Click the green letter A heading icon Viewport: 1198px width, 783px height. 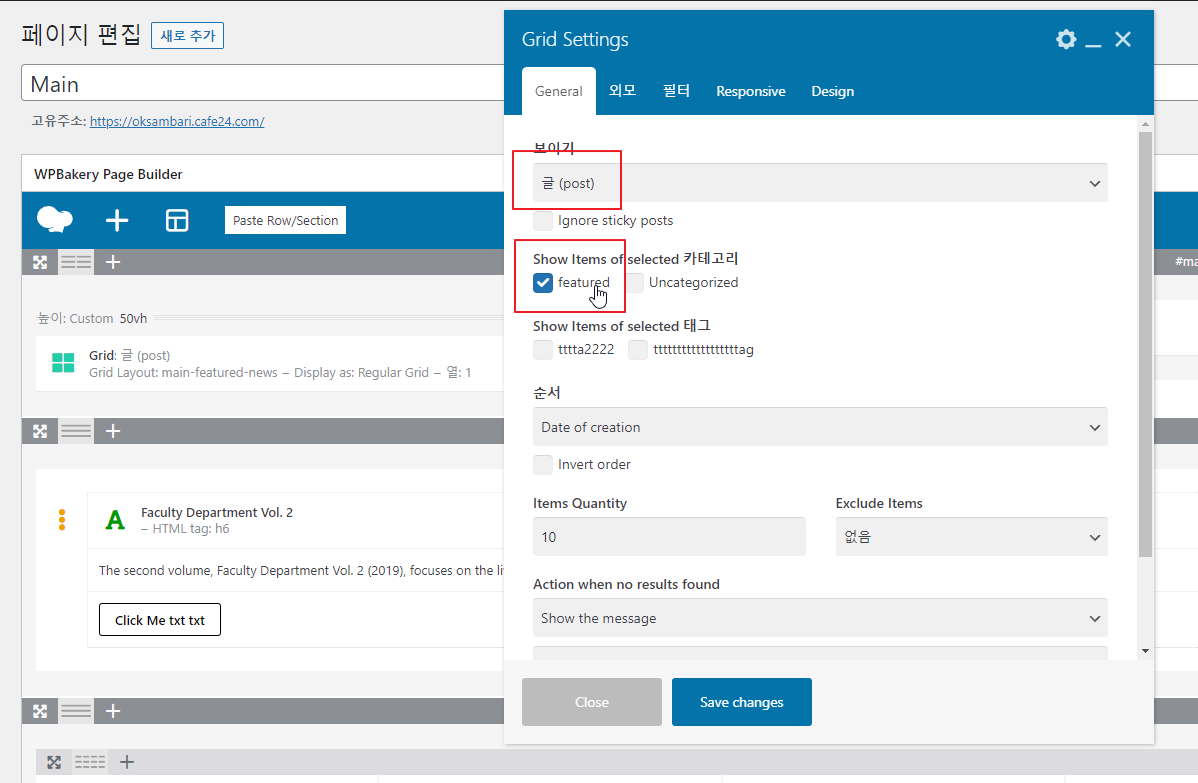(x=115, y=520)
